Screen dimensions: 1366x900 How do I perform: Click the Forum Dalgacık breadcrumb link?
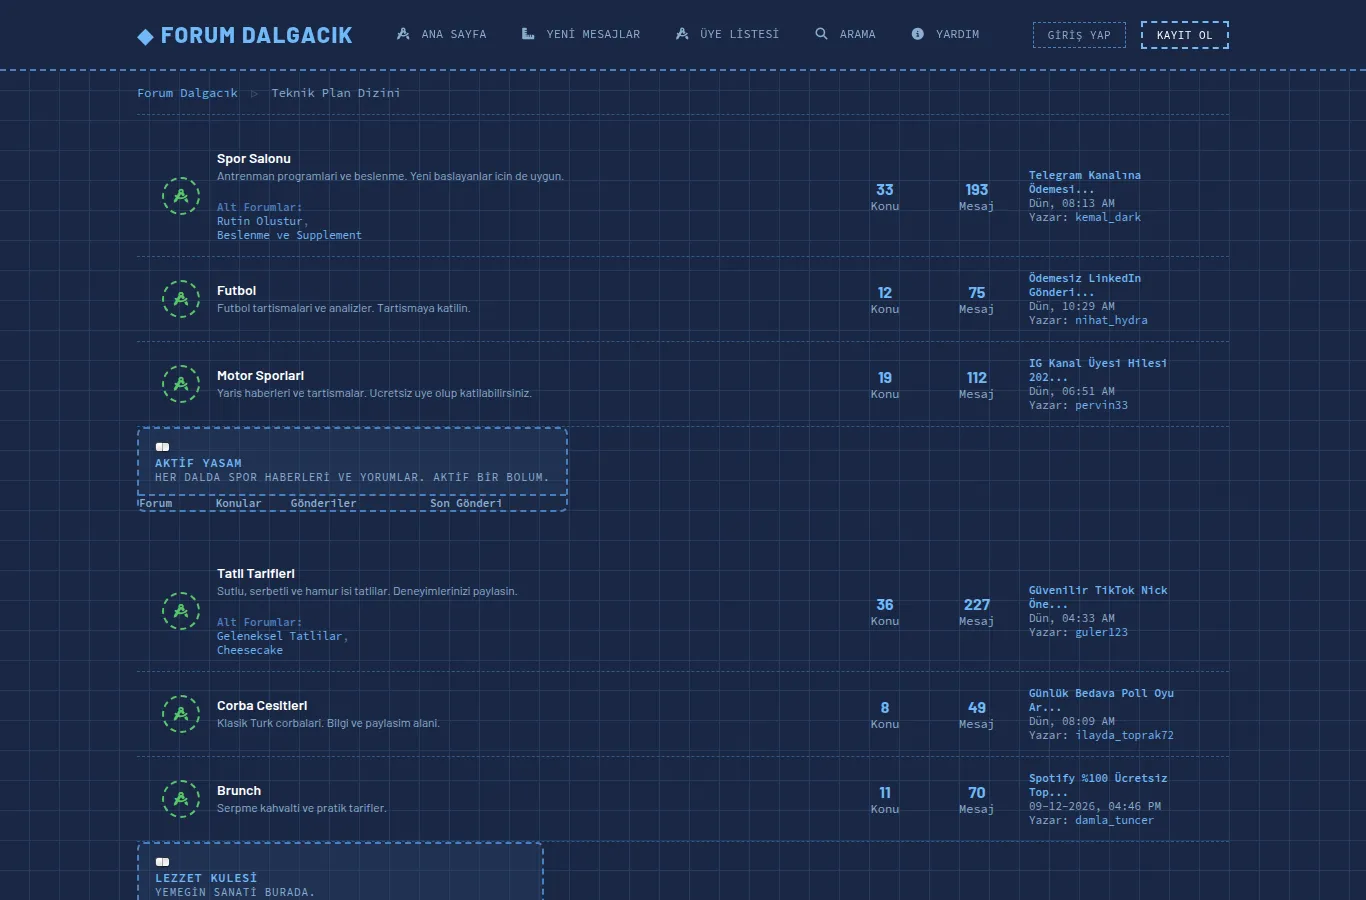188,93
